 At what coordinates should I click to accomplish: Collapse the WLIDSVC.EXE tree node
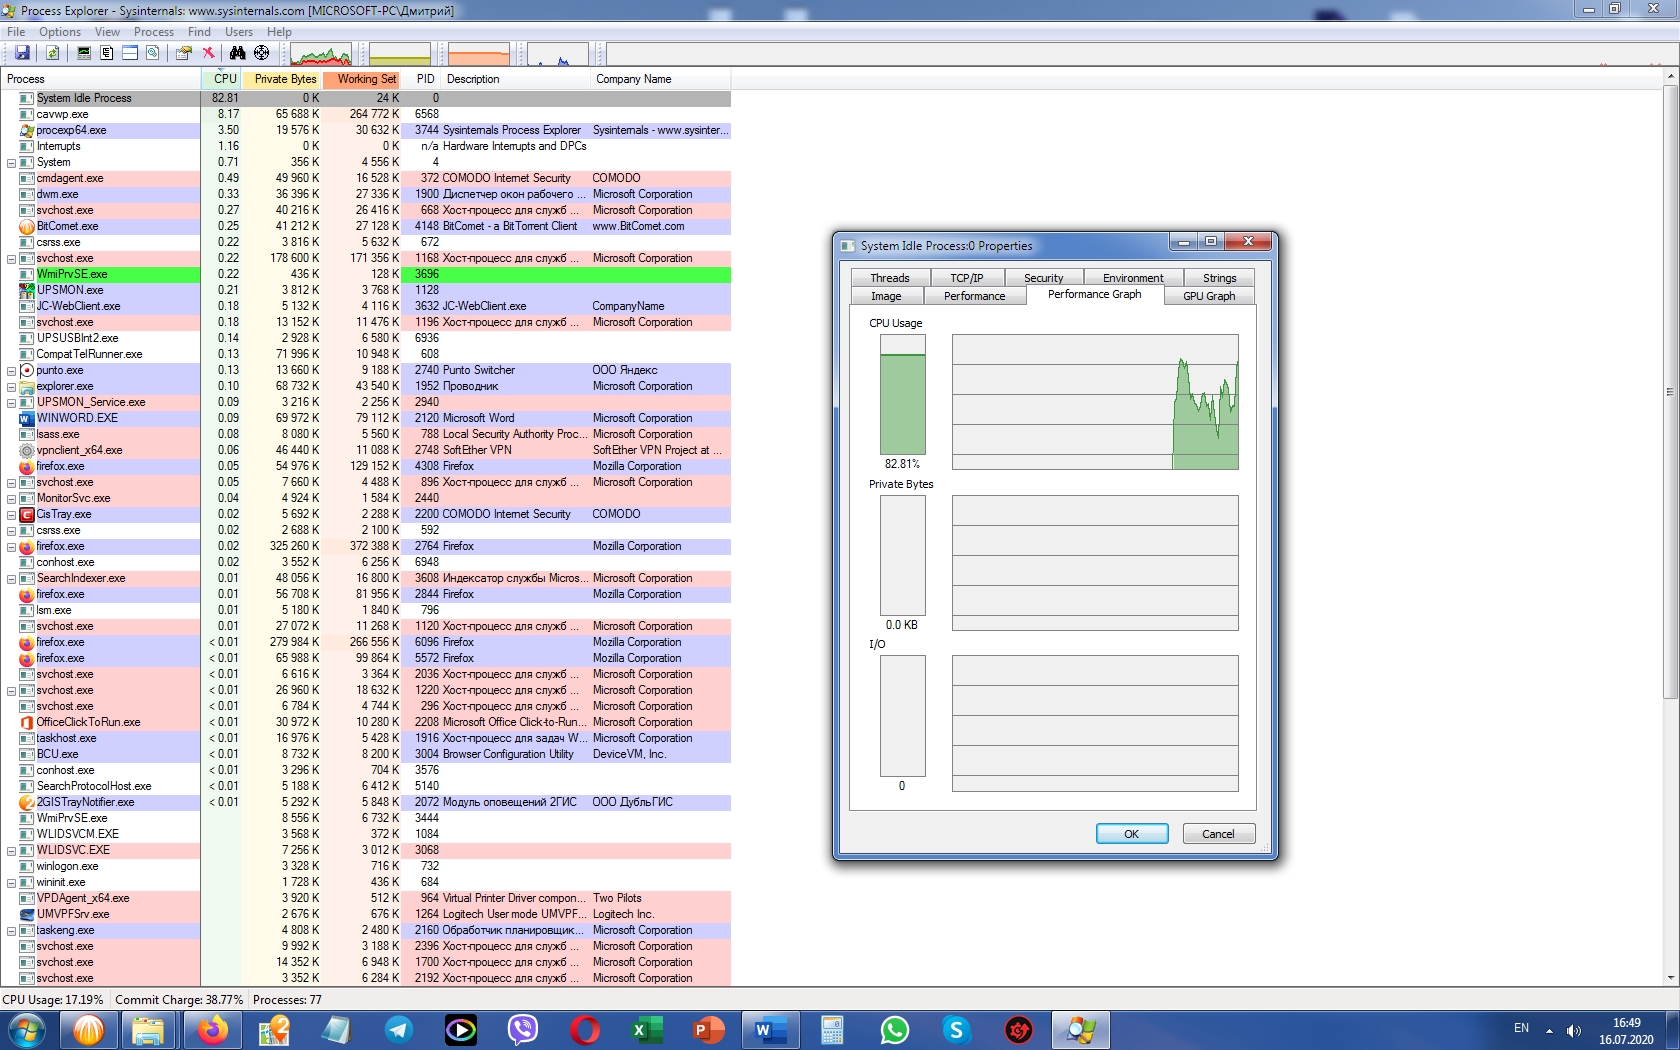[x=11, y=851]
